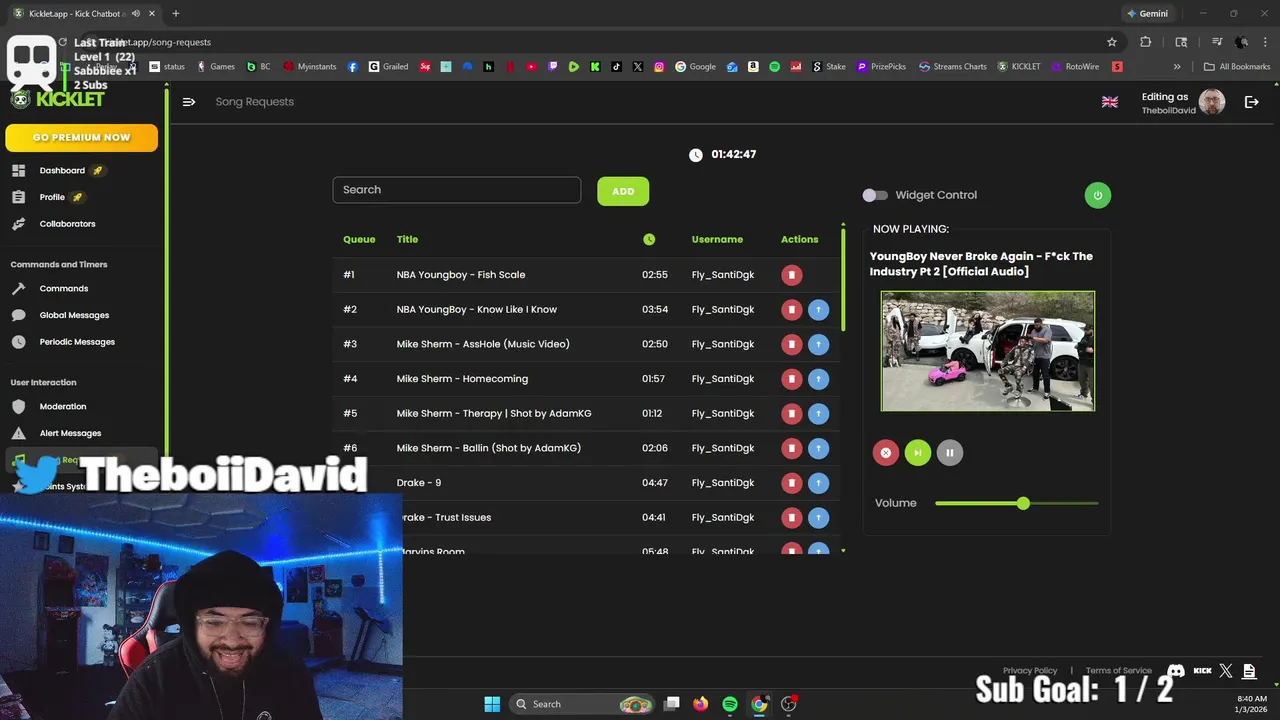
Task: Click the GO PREMIUM NOW button
Action: click(x=82, y=137)
